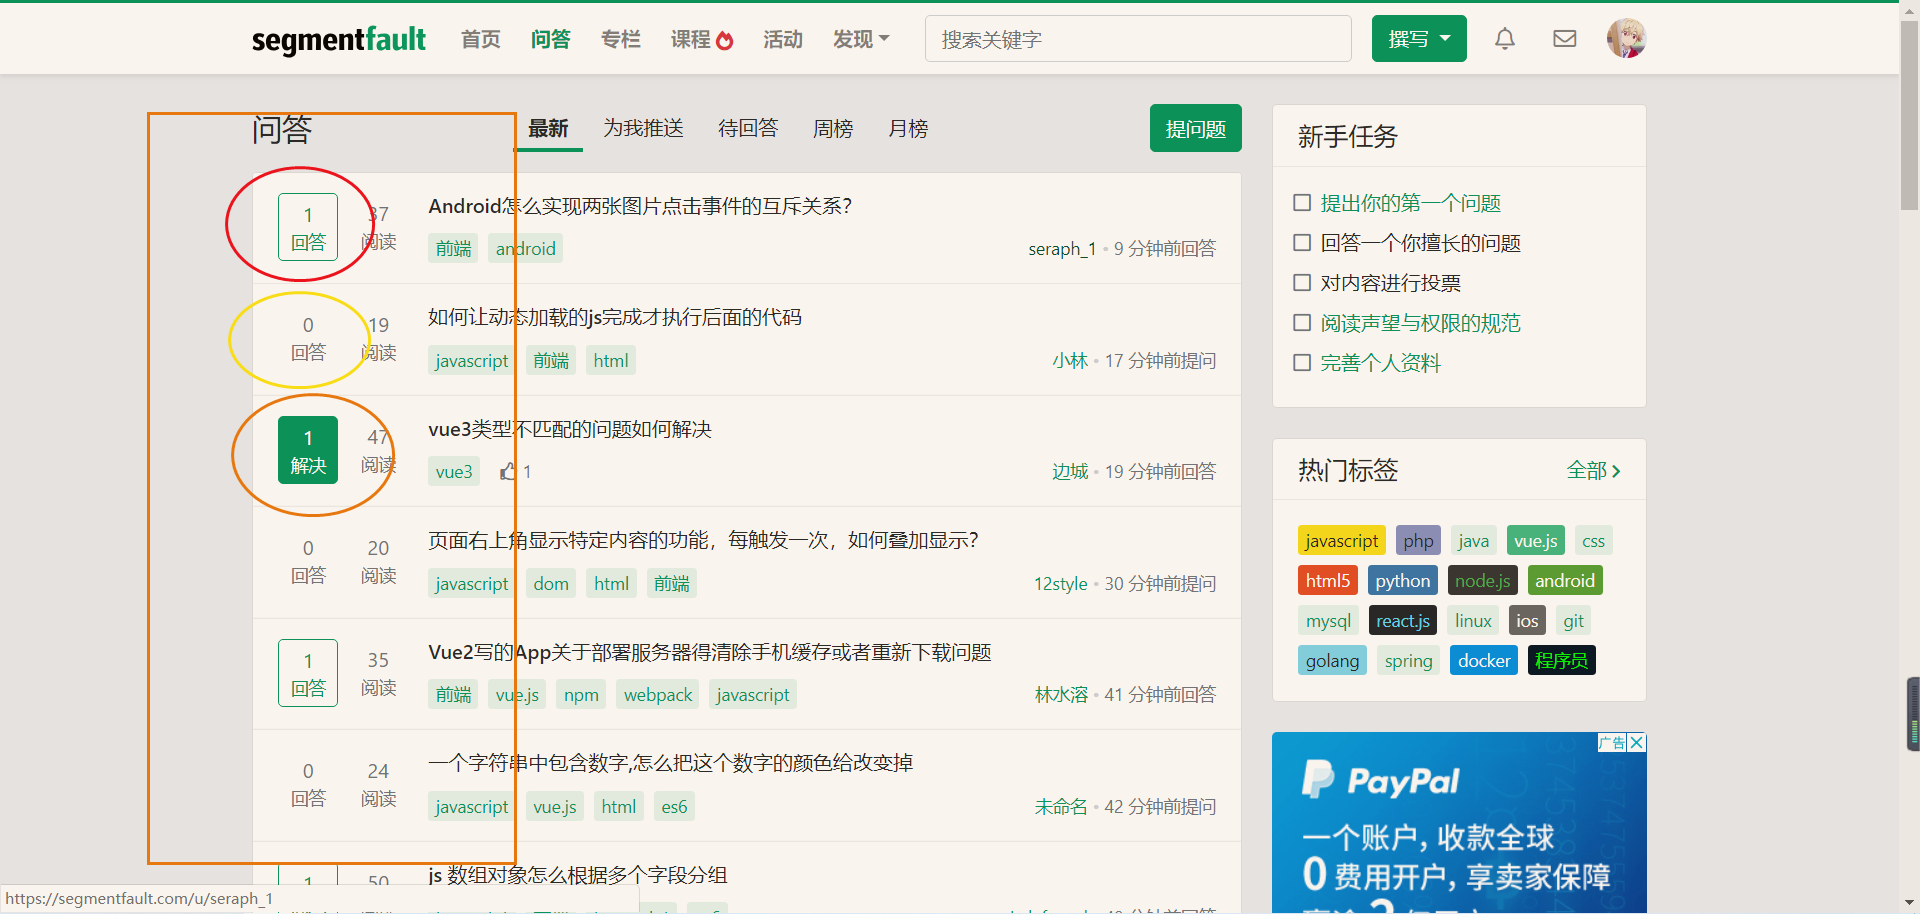Image resolution: width=1920 pixels, height=914 pixels.
Task: Open question 页面右上角显示特定内容的功能
Action: (703, 540)
